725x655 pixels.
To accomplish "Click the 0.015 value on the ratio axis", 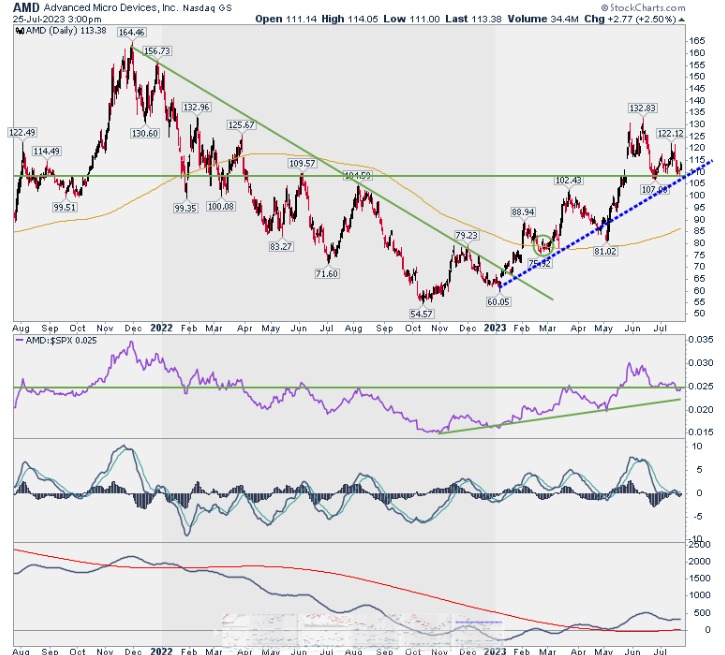I will point(701,432).
